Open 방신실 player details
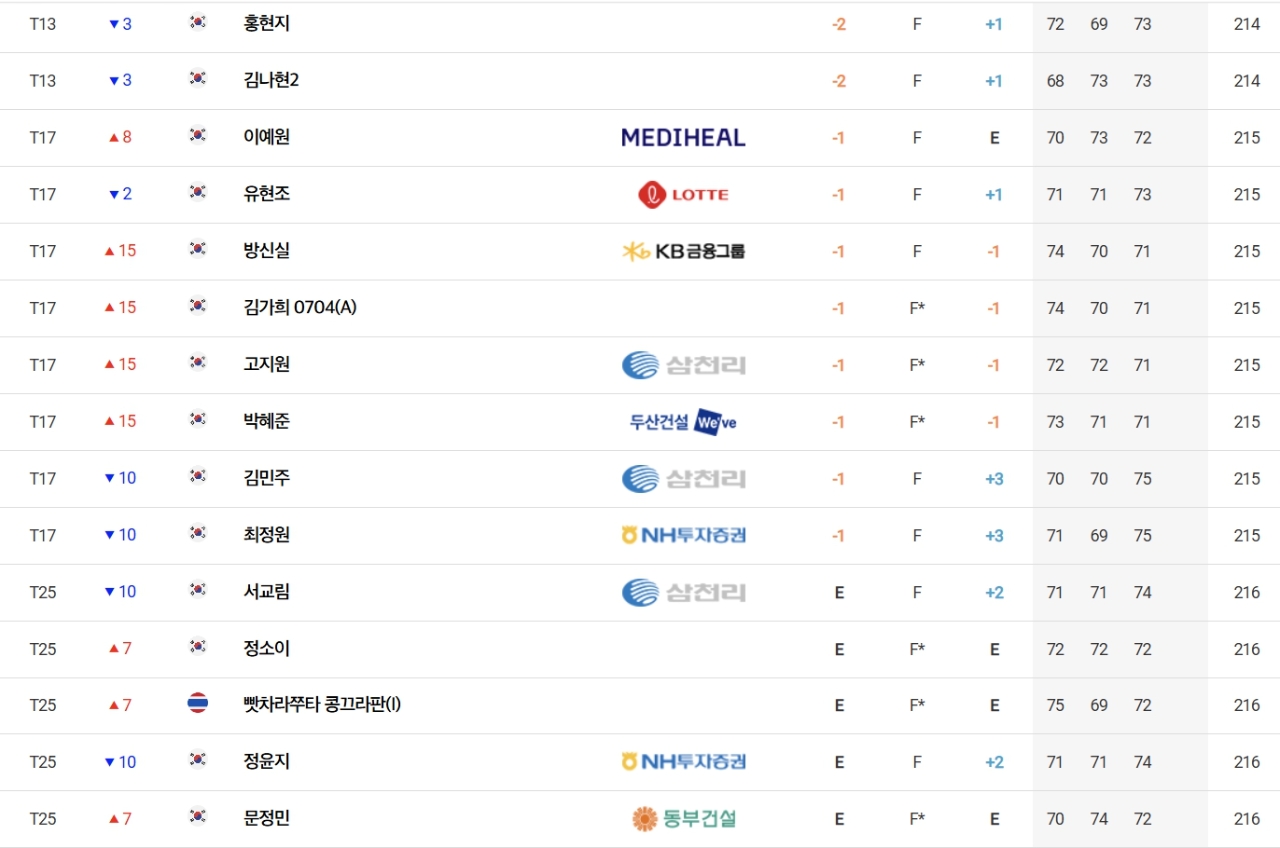 [x=266, y=251]
